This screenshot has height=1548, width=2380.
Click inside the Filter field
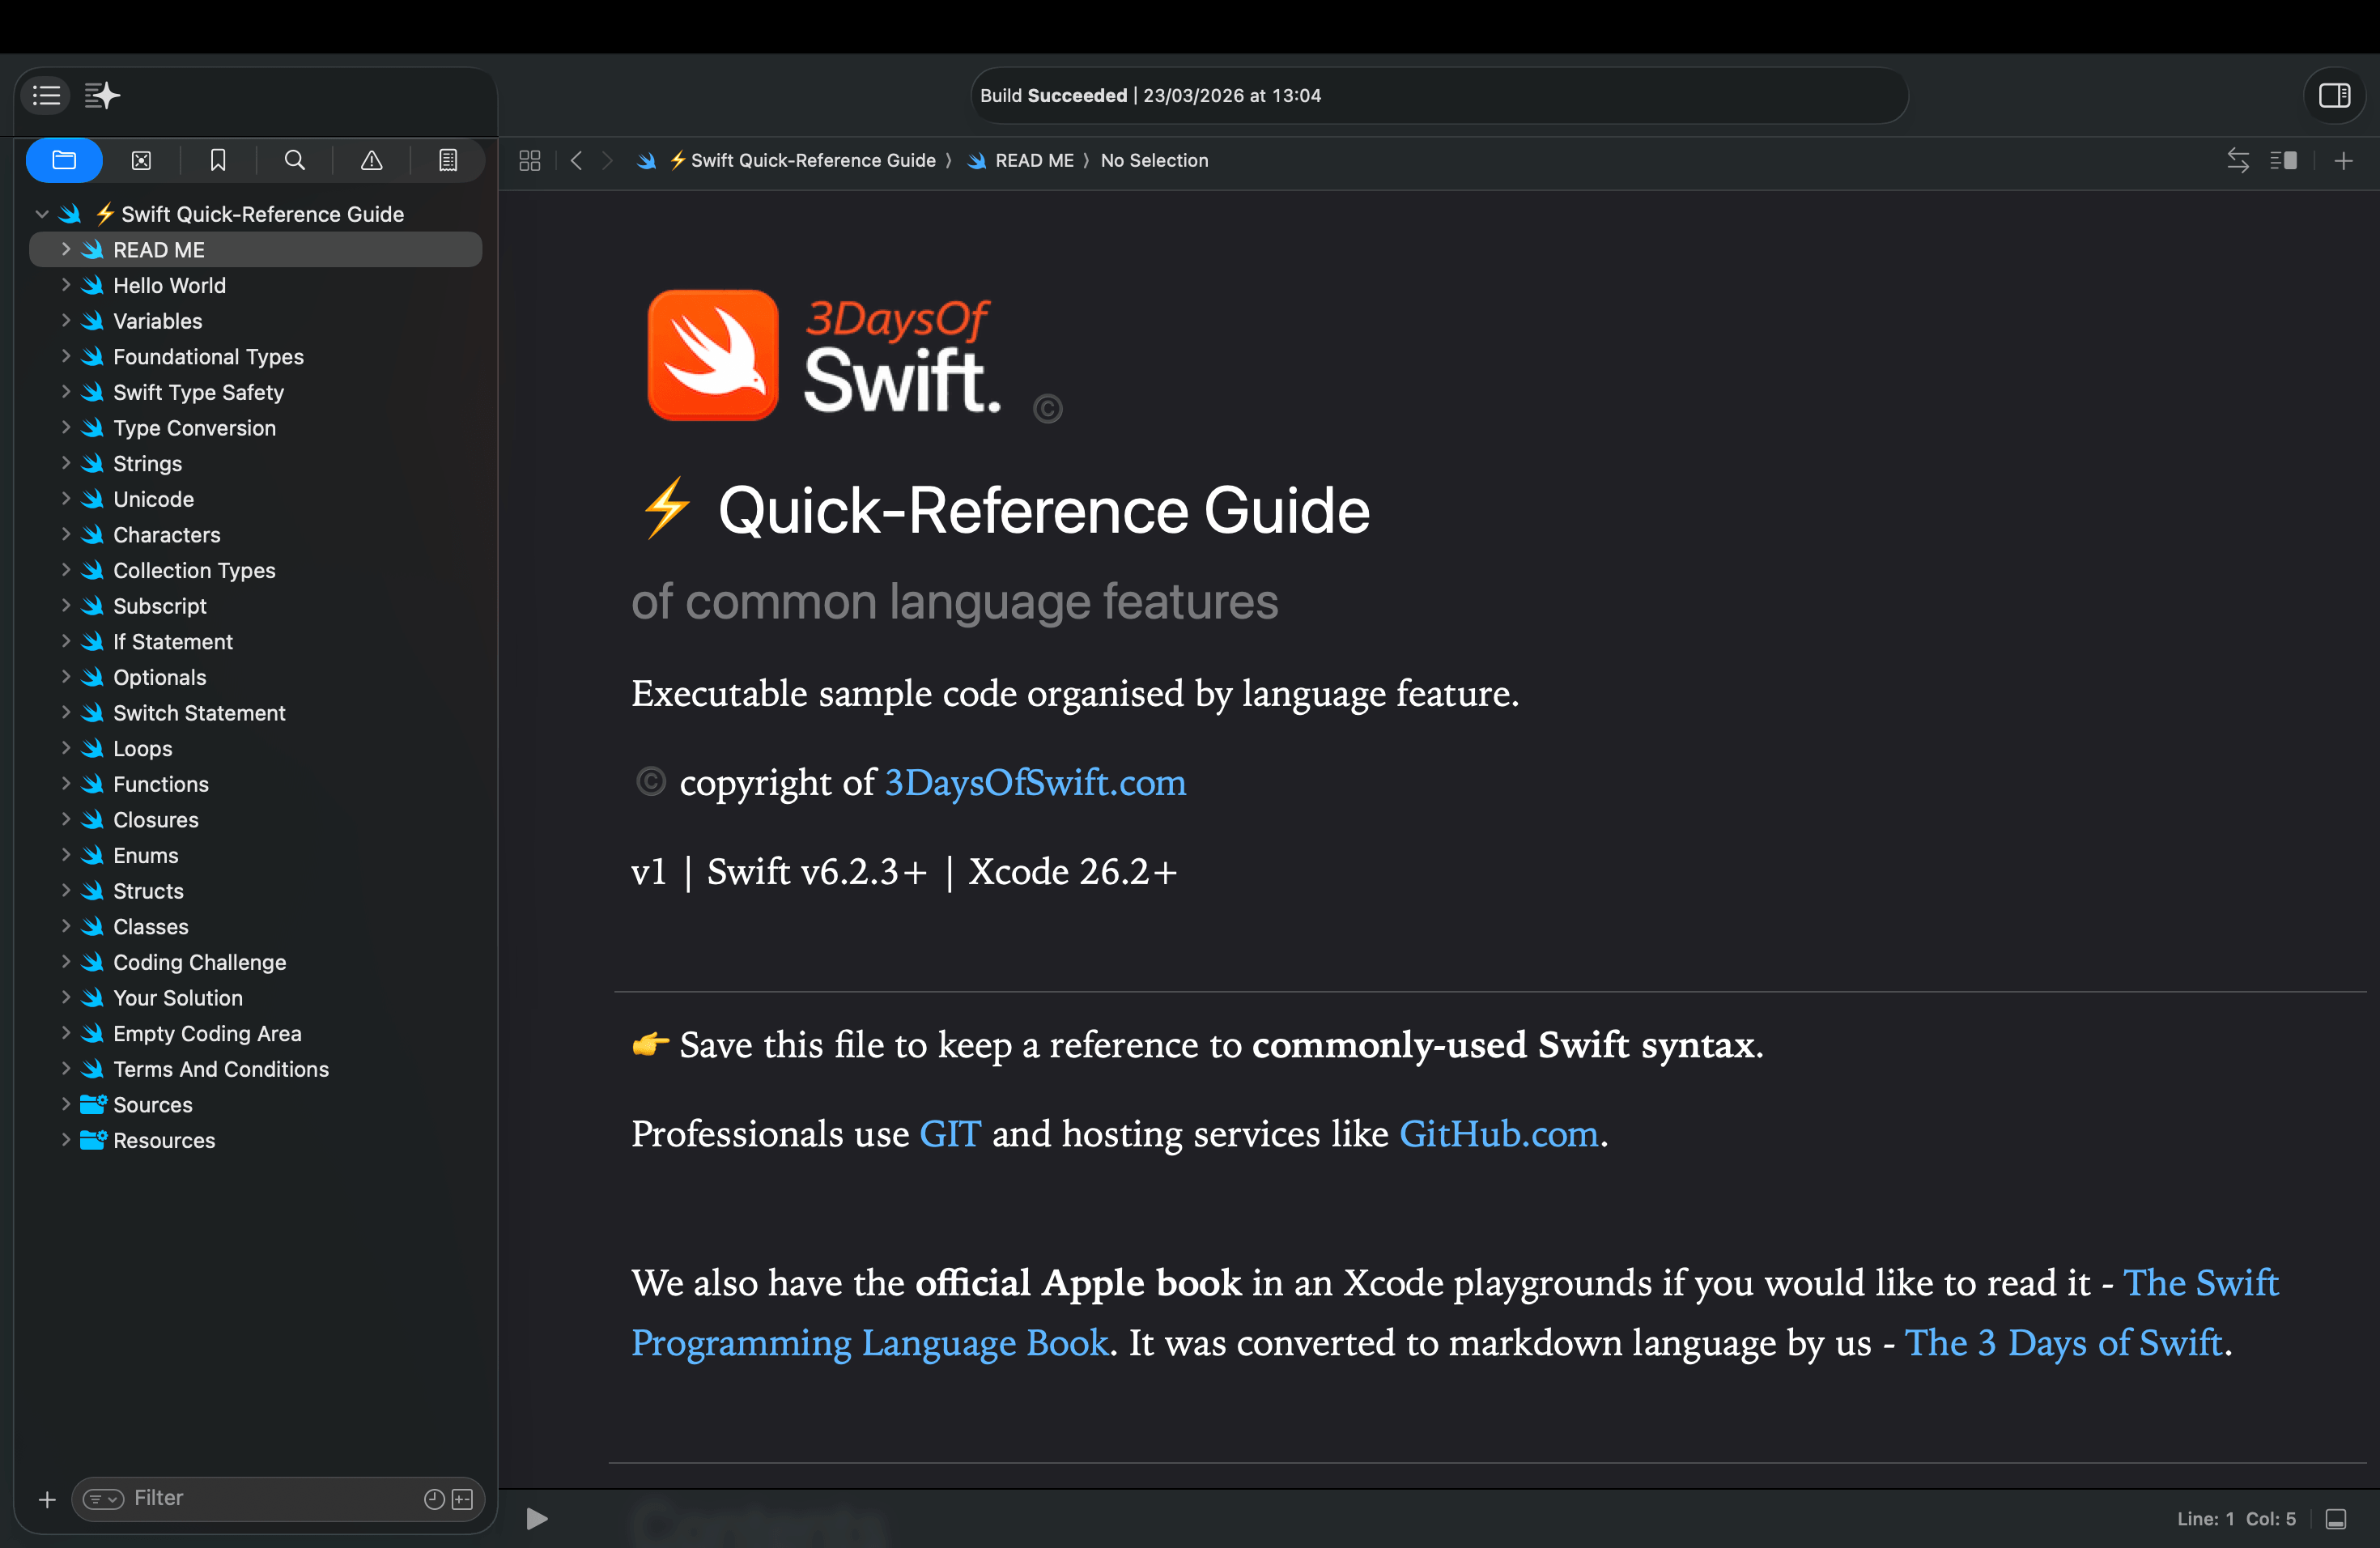coord(250,1499)
